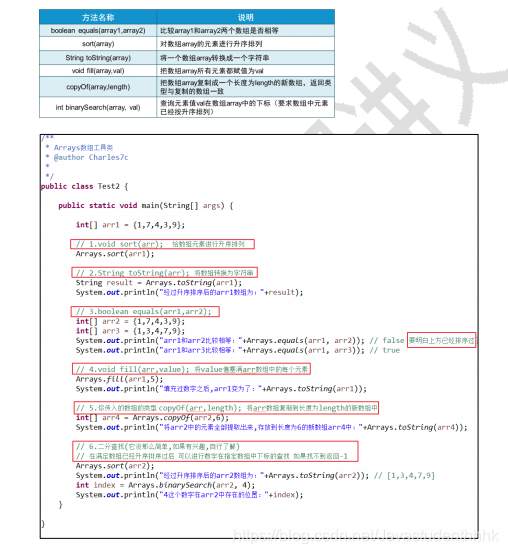Click the comment '// 1.void sort(arr);'
Image resolution: width=508 pixels, height=554 pixels.
(119, 244)
